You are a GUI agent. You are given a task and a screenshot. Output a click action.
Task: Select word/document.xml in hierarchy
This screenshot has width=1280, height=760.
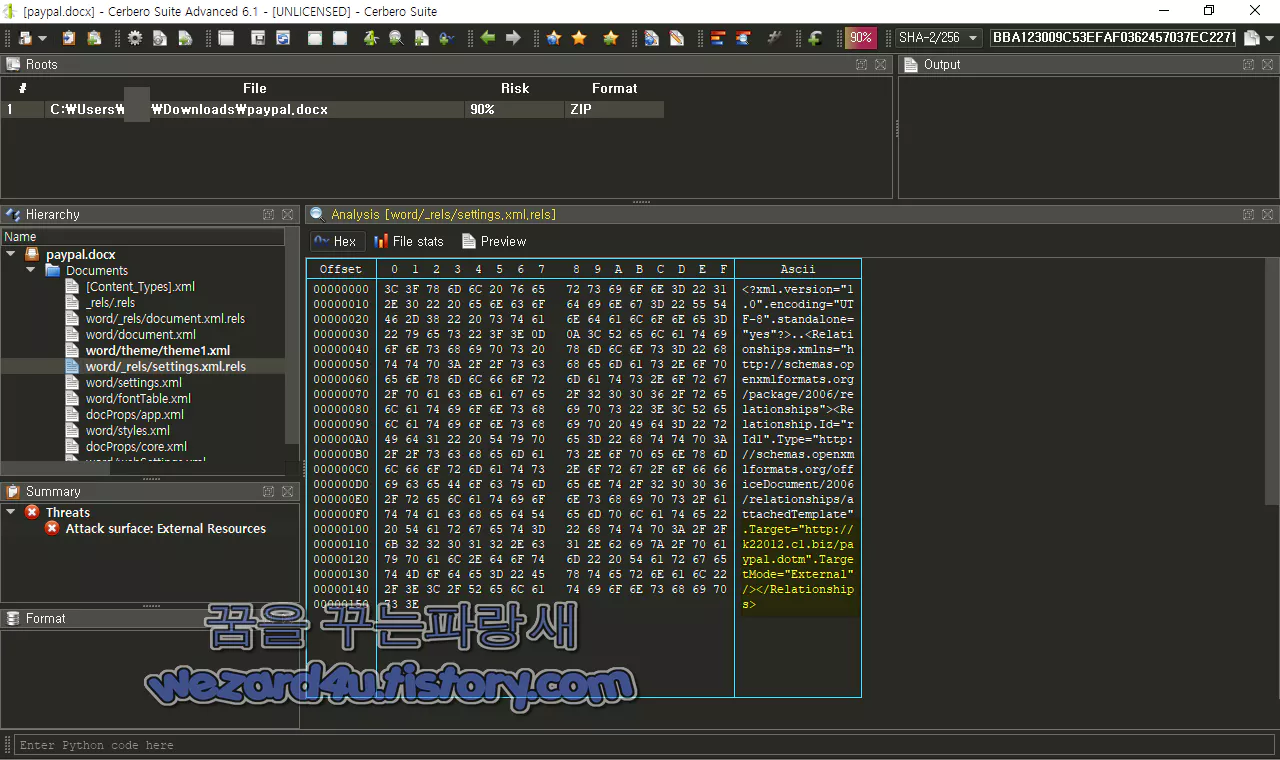click(141, 334)
